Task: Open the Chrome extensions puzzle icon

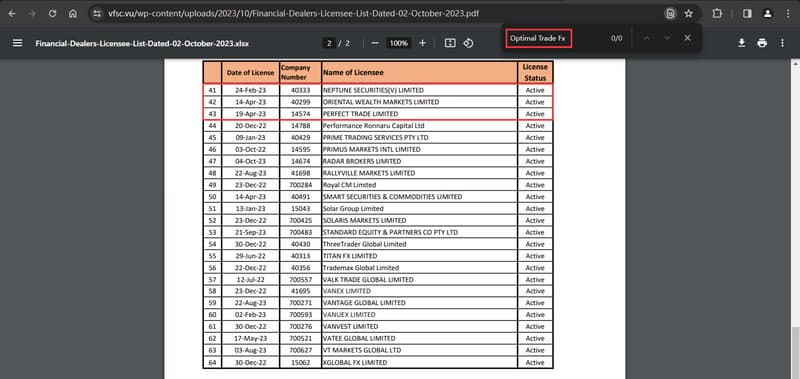Action: 717,14
